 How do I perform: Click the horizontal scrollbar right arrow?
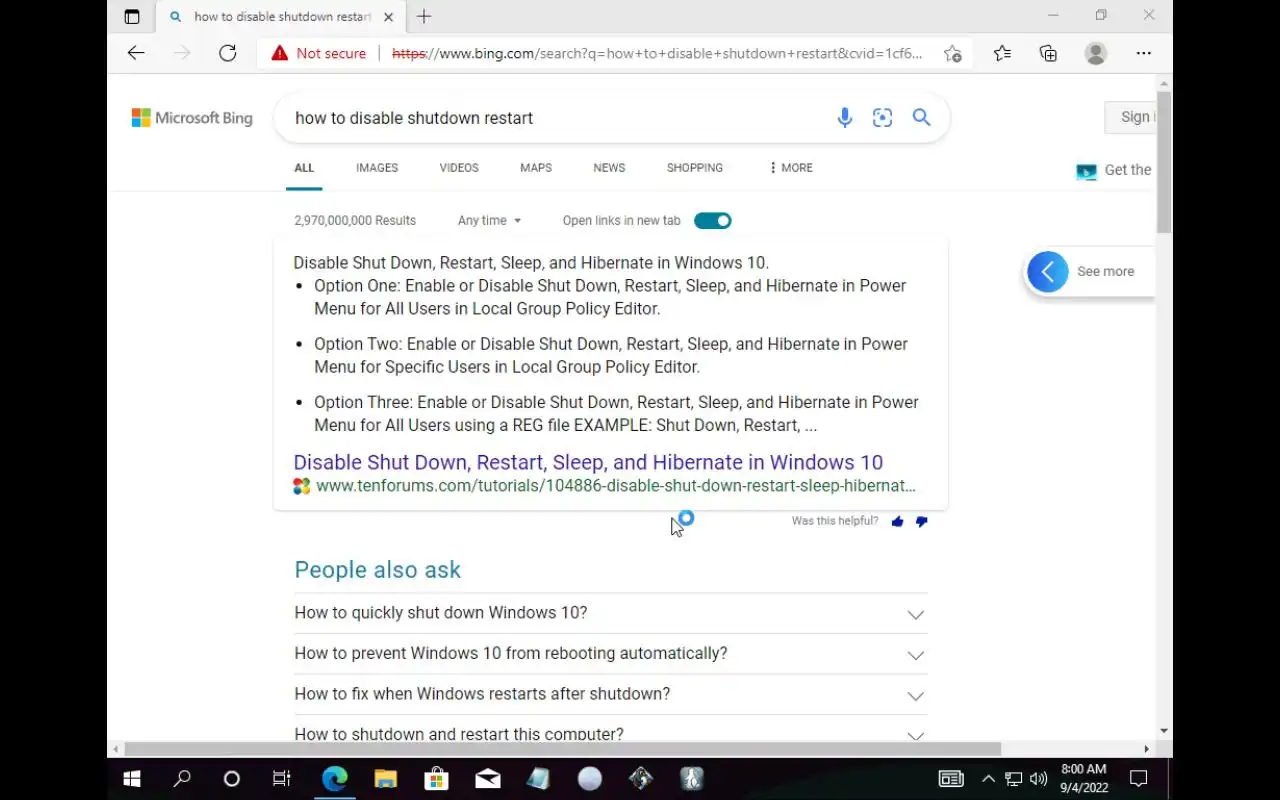coord(1146,748)
